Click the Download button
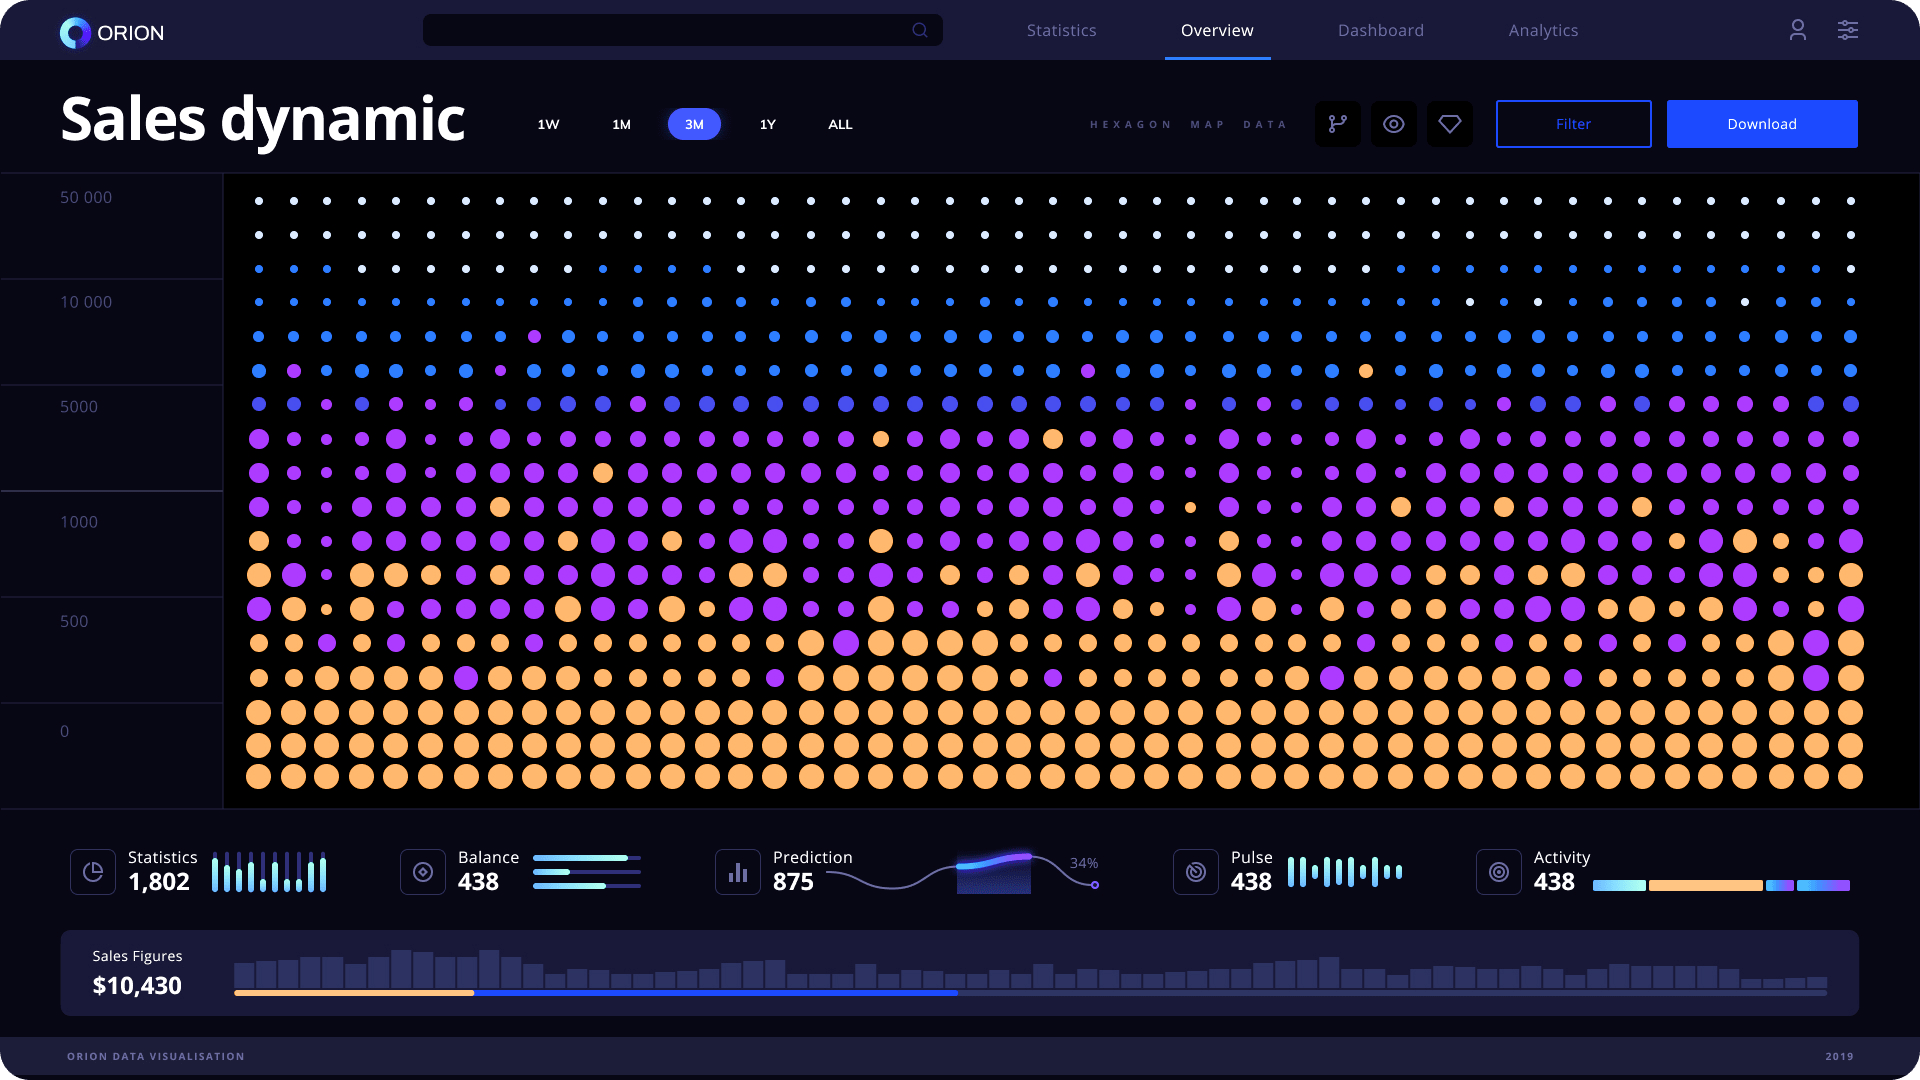This screenshot has height=1080, width=1920. pos(1761,124)
